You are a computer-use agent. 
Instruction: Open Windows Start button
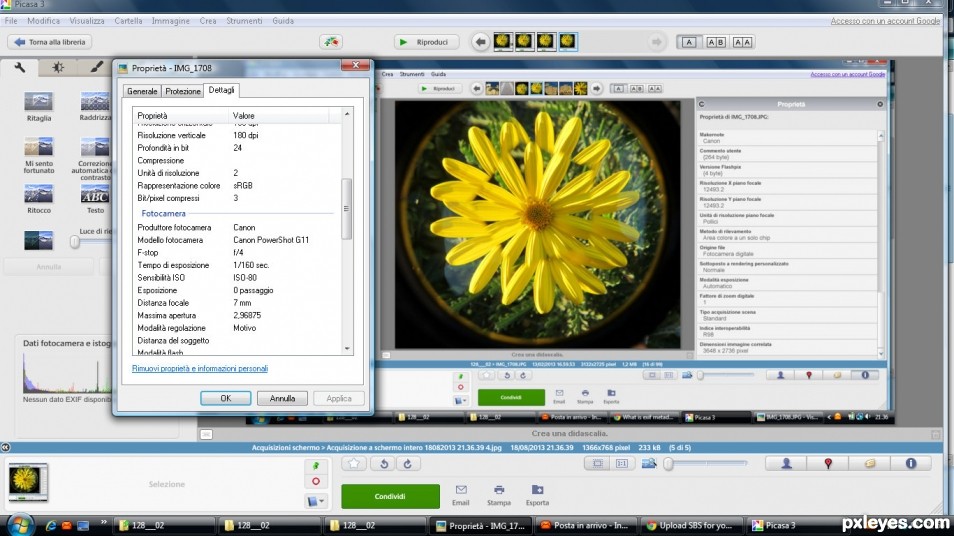(x=20, y=525)
